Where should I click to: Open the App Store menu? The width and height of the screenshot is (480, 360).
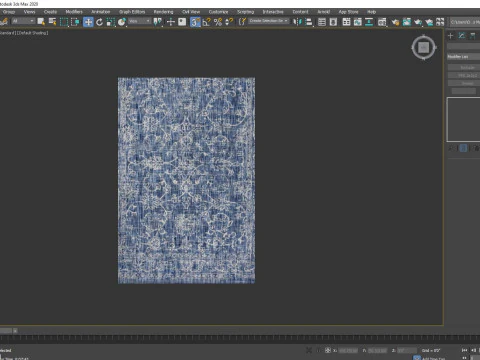(348, 12)
